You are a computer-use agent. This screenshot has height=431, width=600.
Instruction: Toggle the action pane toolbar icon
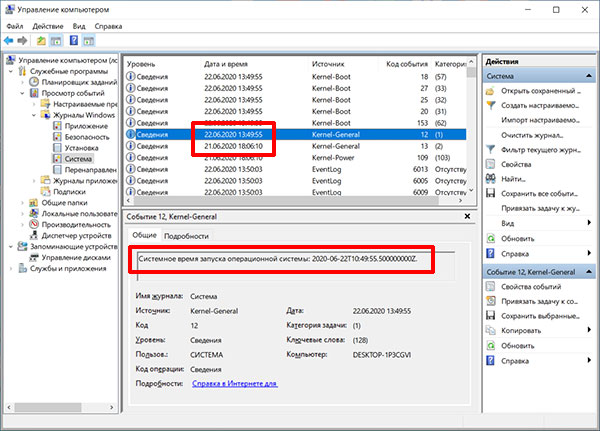[89, 41]
